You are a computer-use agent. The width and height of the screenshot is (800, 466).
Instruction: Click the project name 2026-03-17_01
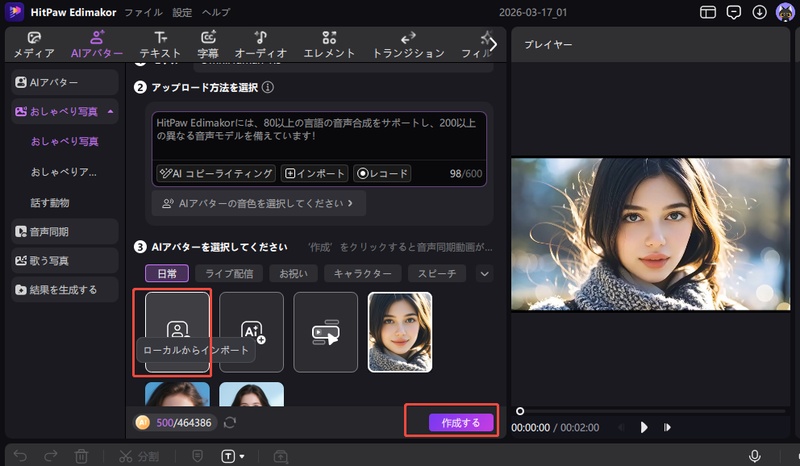coord(533,12)
